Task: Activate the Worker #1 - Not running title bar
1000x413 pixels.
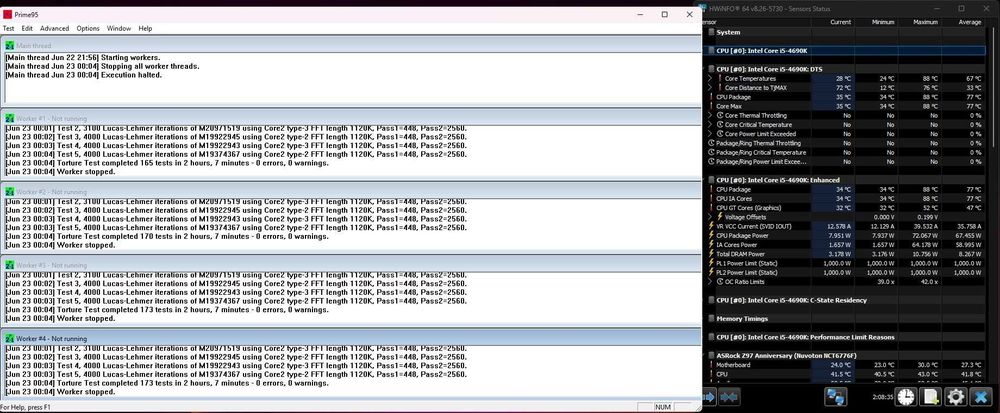Action: click(x=351, y=119)
